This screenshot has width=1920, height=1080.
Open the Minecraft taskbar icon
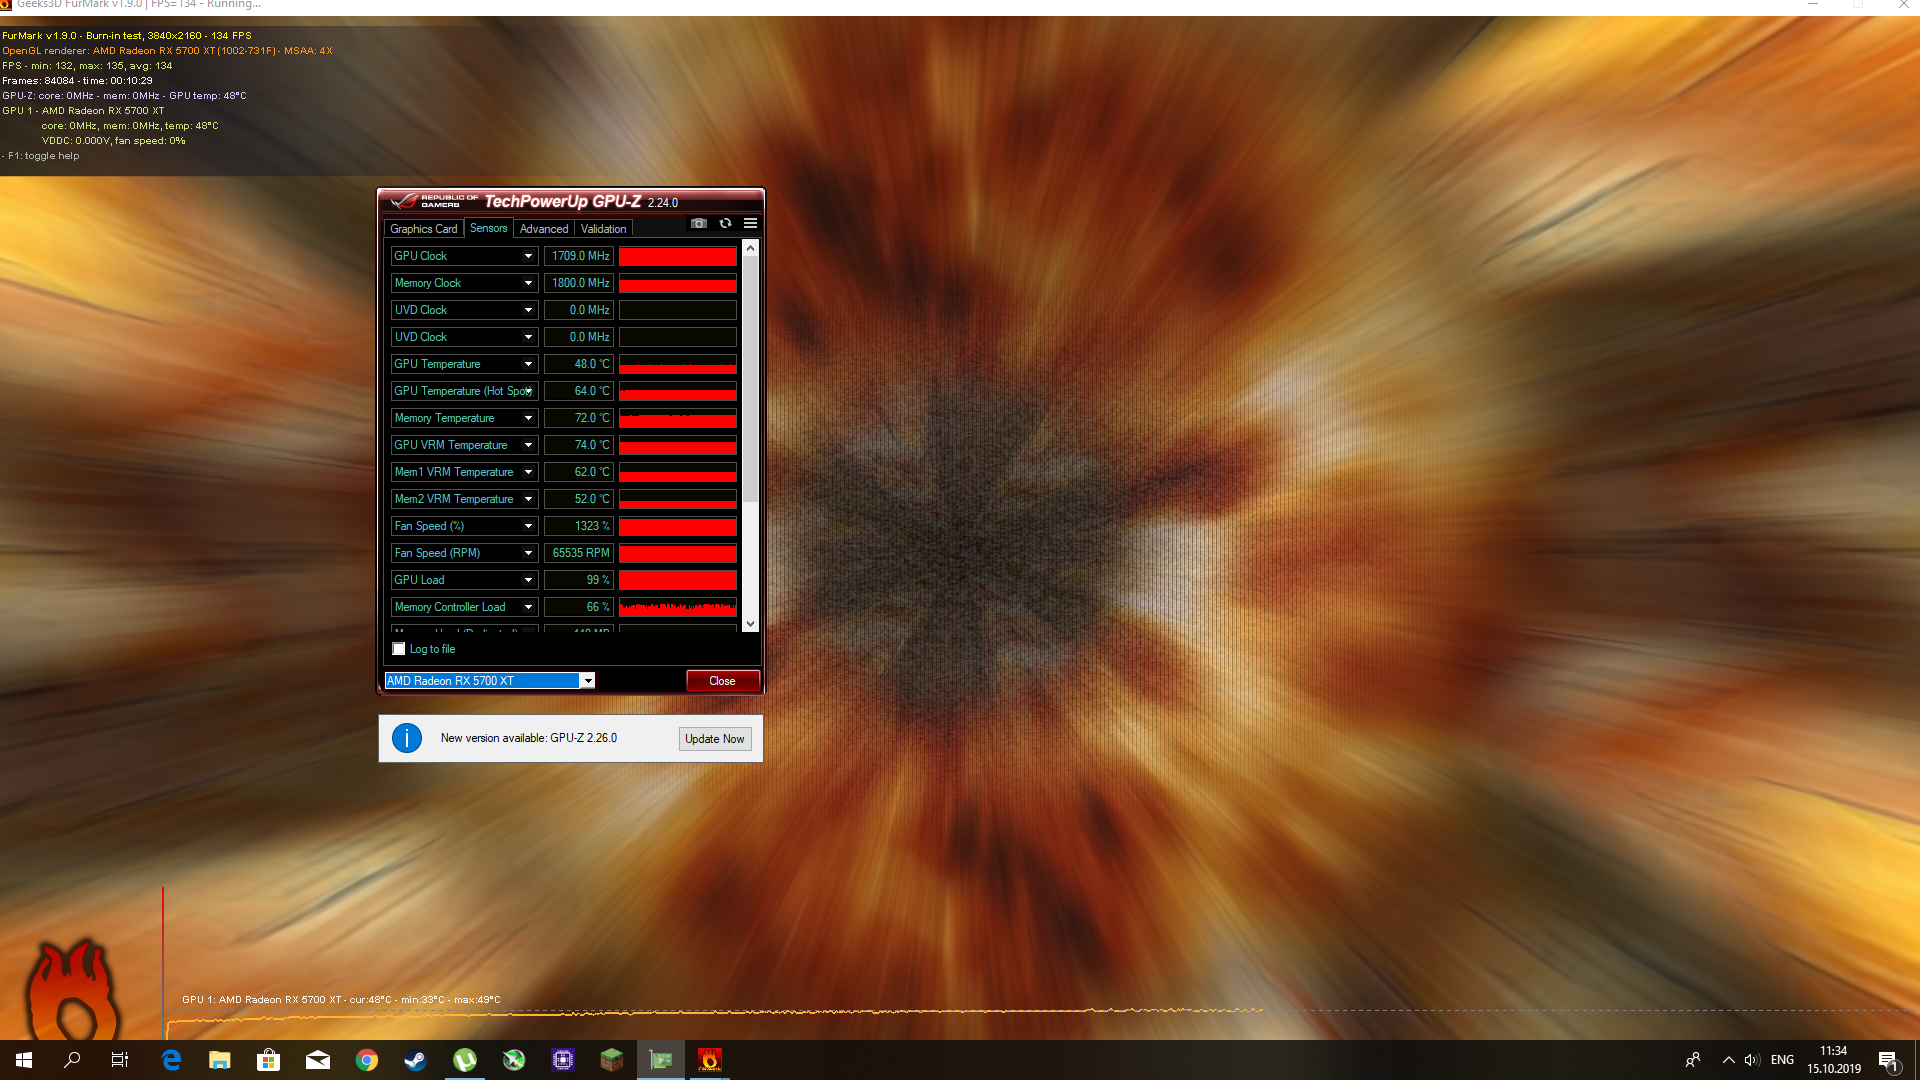tap(611, 1060)
